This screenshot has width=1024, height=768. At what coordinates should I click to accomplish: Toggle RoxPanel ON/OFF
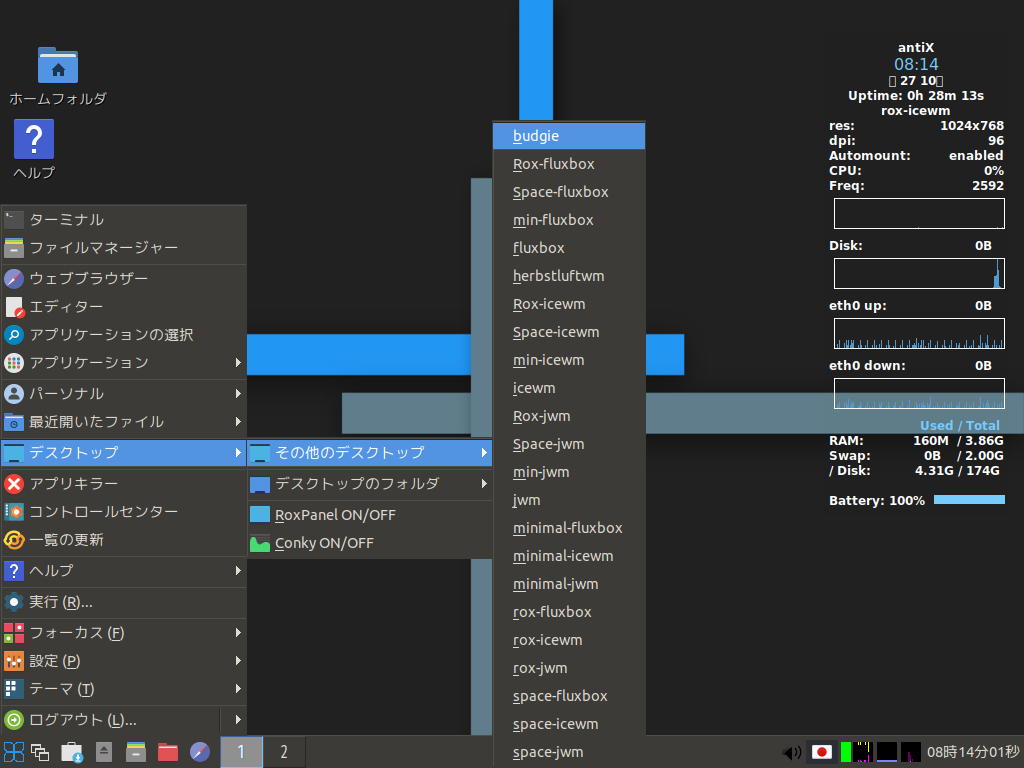[370, 515]
